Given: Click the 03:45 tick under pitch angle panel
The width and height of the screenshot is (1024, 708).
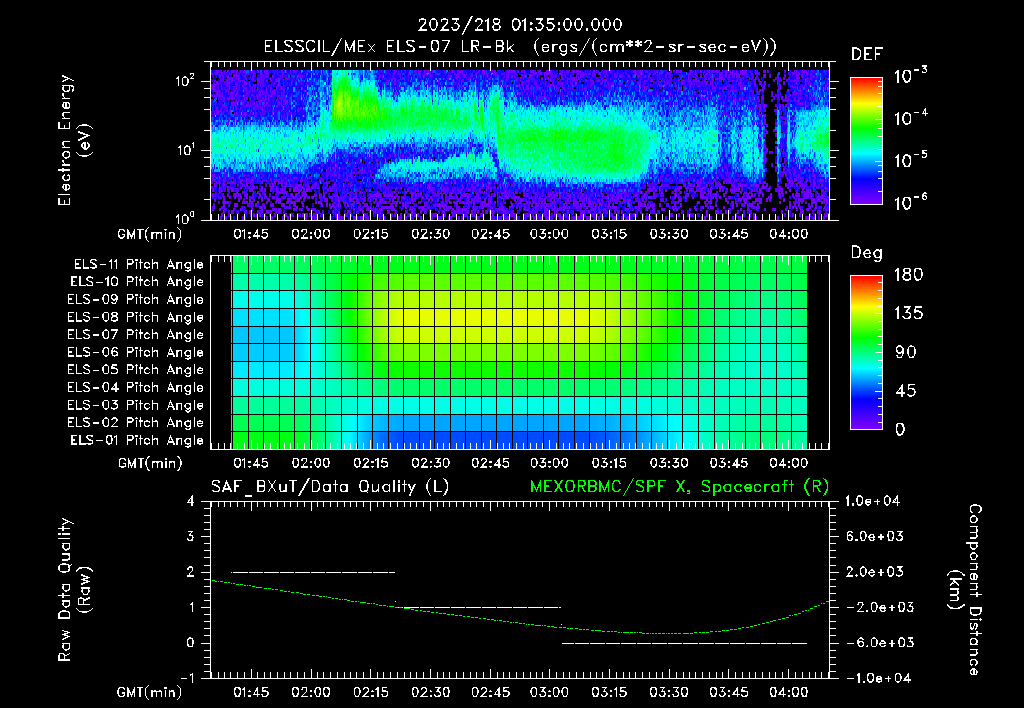Looking at the screenshot, I should point(729,463).
